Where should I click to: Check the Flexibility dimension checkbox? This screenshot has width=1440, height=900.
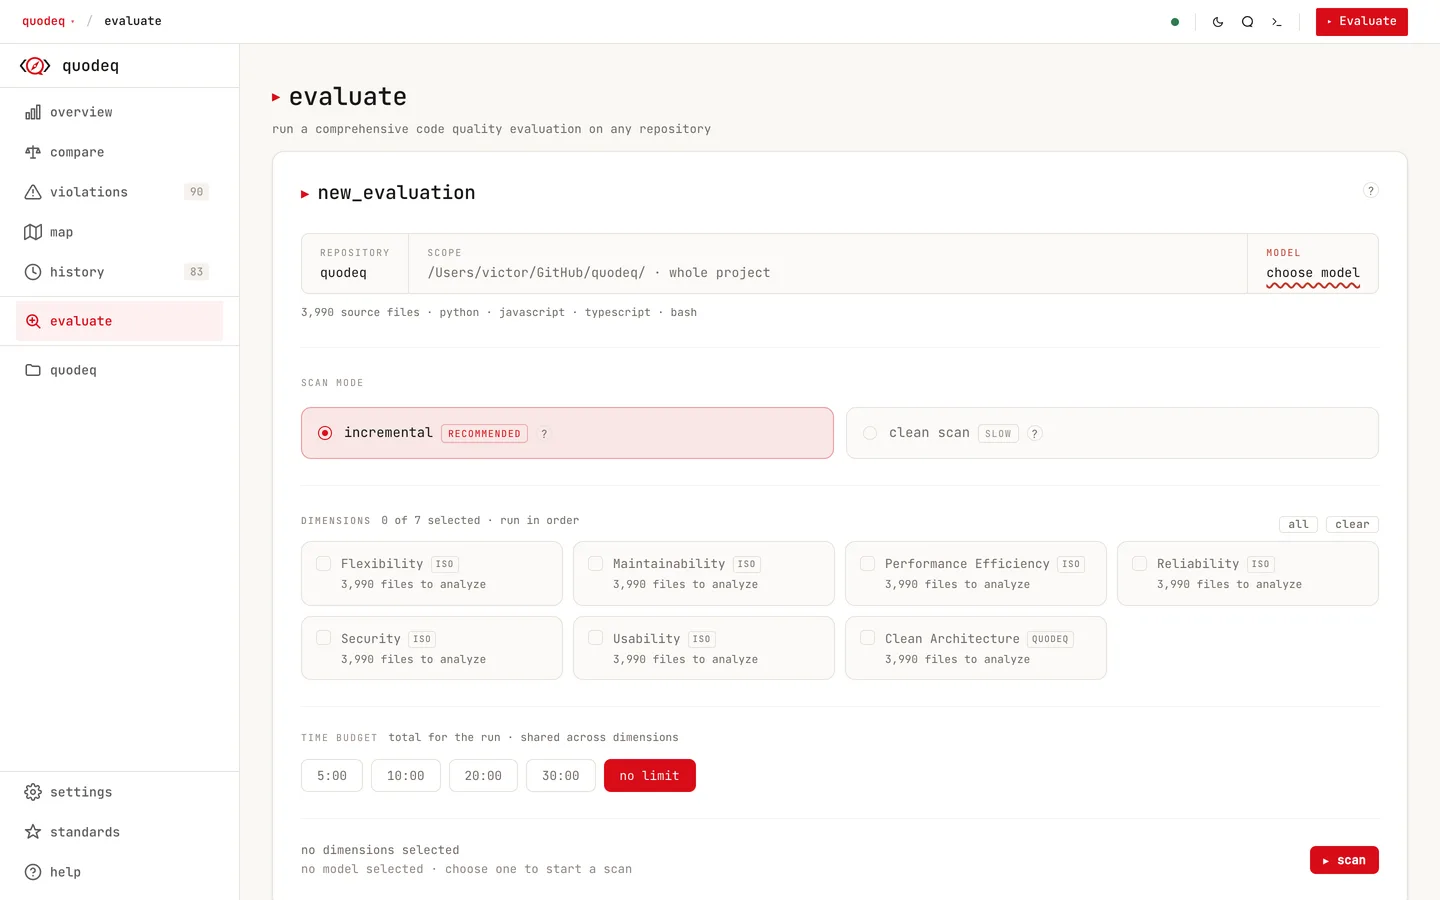pyautogui.click(x=324, y=564)
